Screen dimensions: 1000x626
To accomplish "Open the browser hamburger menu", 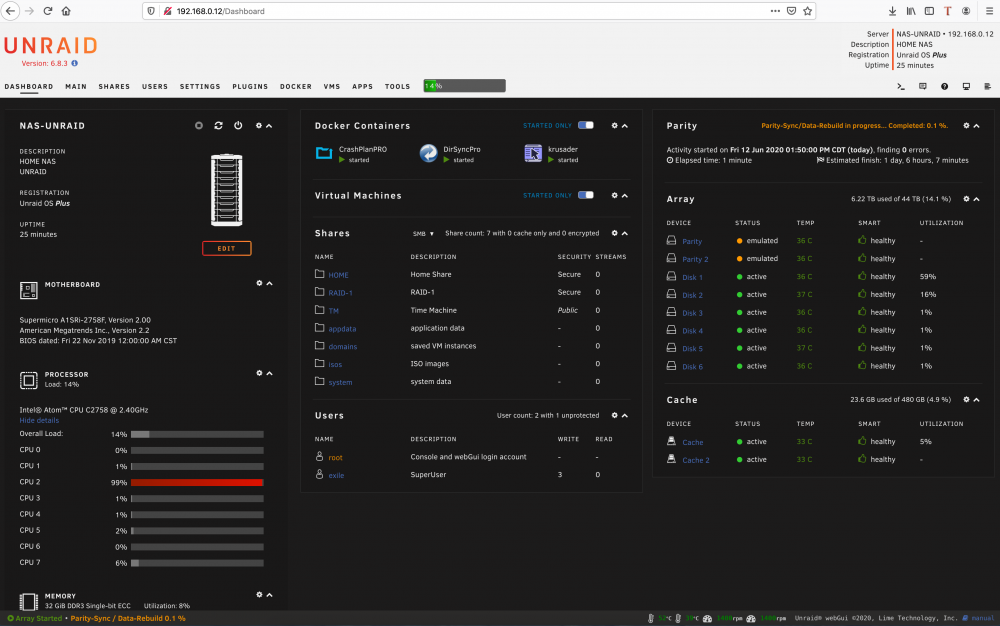I will 989,11.
